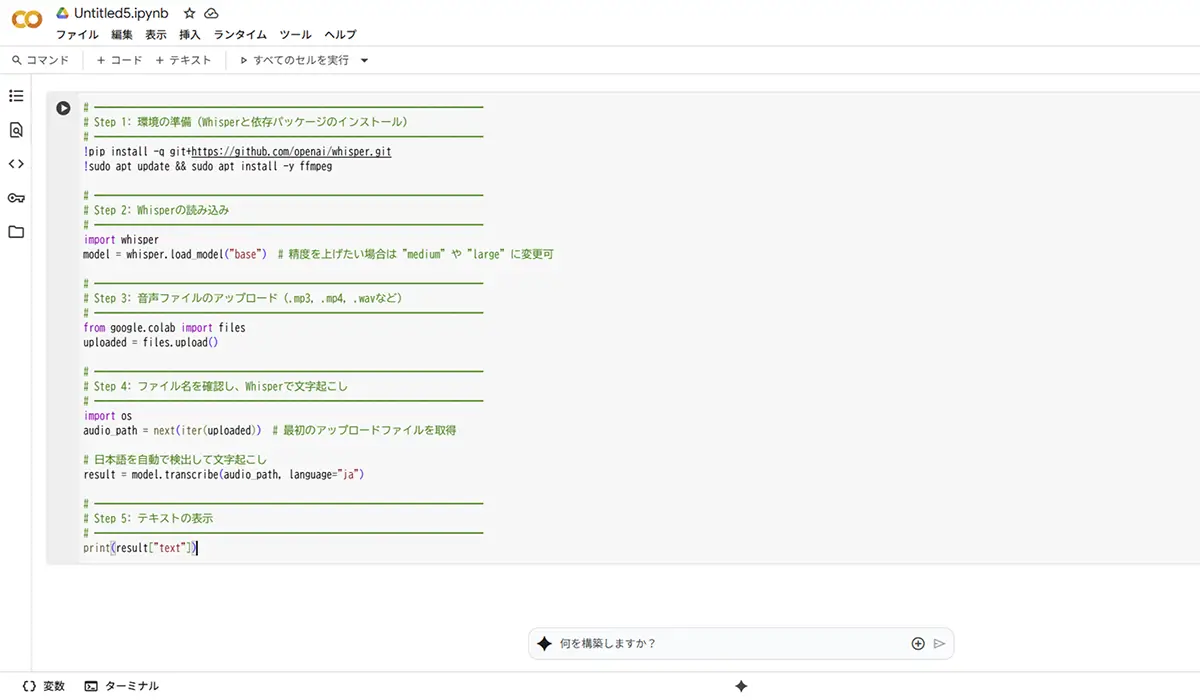This screenshot has width=1200, height=700.
Task: Open the 挿入 menu
Action: tap(190, 35)
